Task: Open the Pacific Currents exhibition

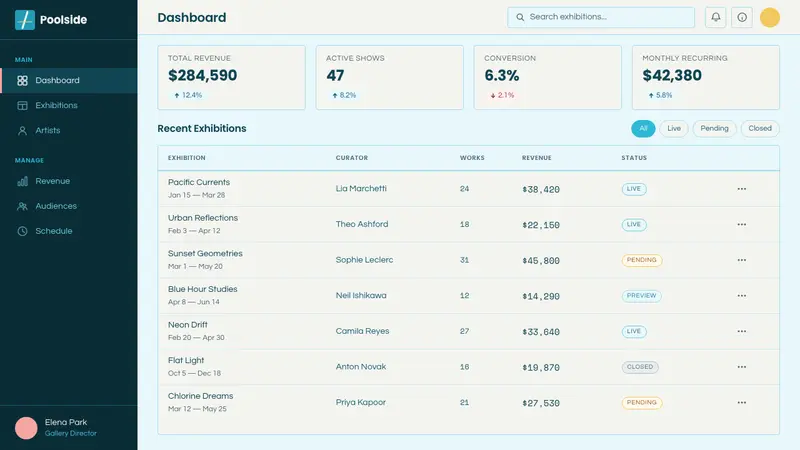Action: [x=199, y=183]
